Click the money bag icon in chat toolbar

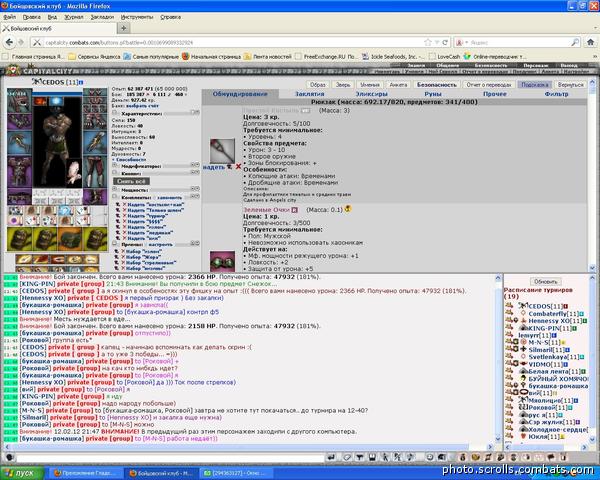click(x=463, y=457)
